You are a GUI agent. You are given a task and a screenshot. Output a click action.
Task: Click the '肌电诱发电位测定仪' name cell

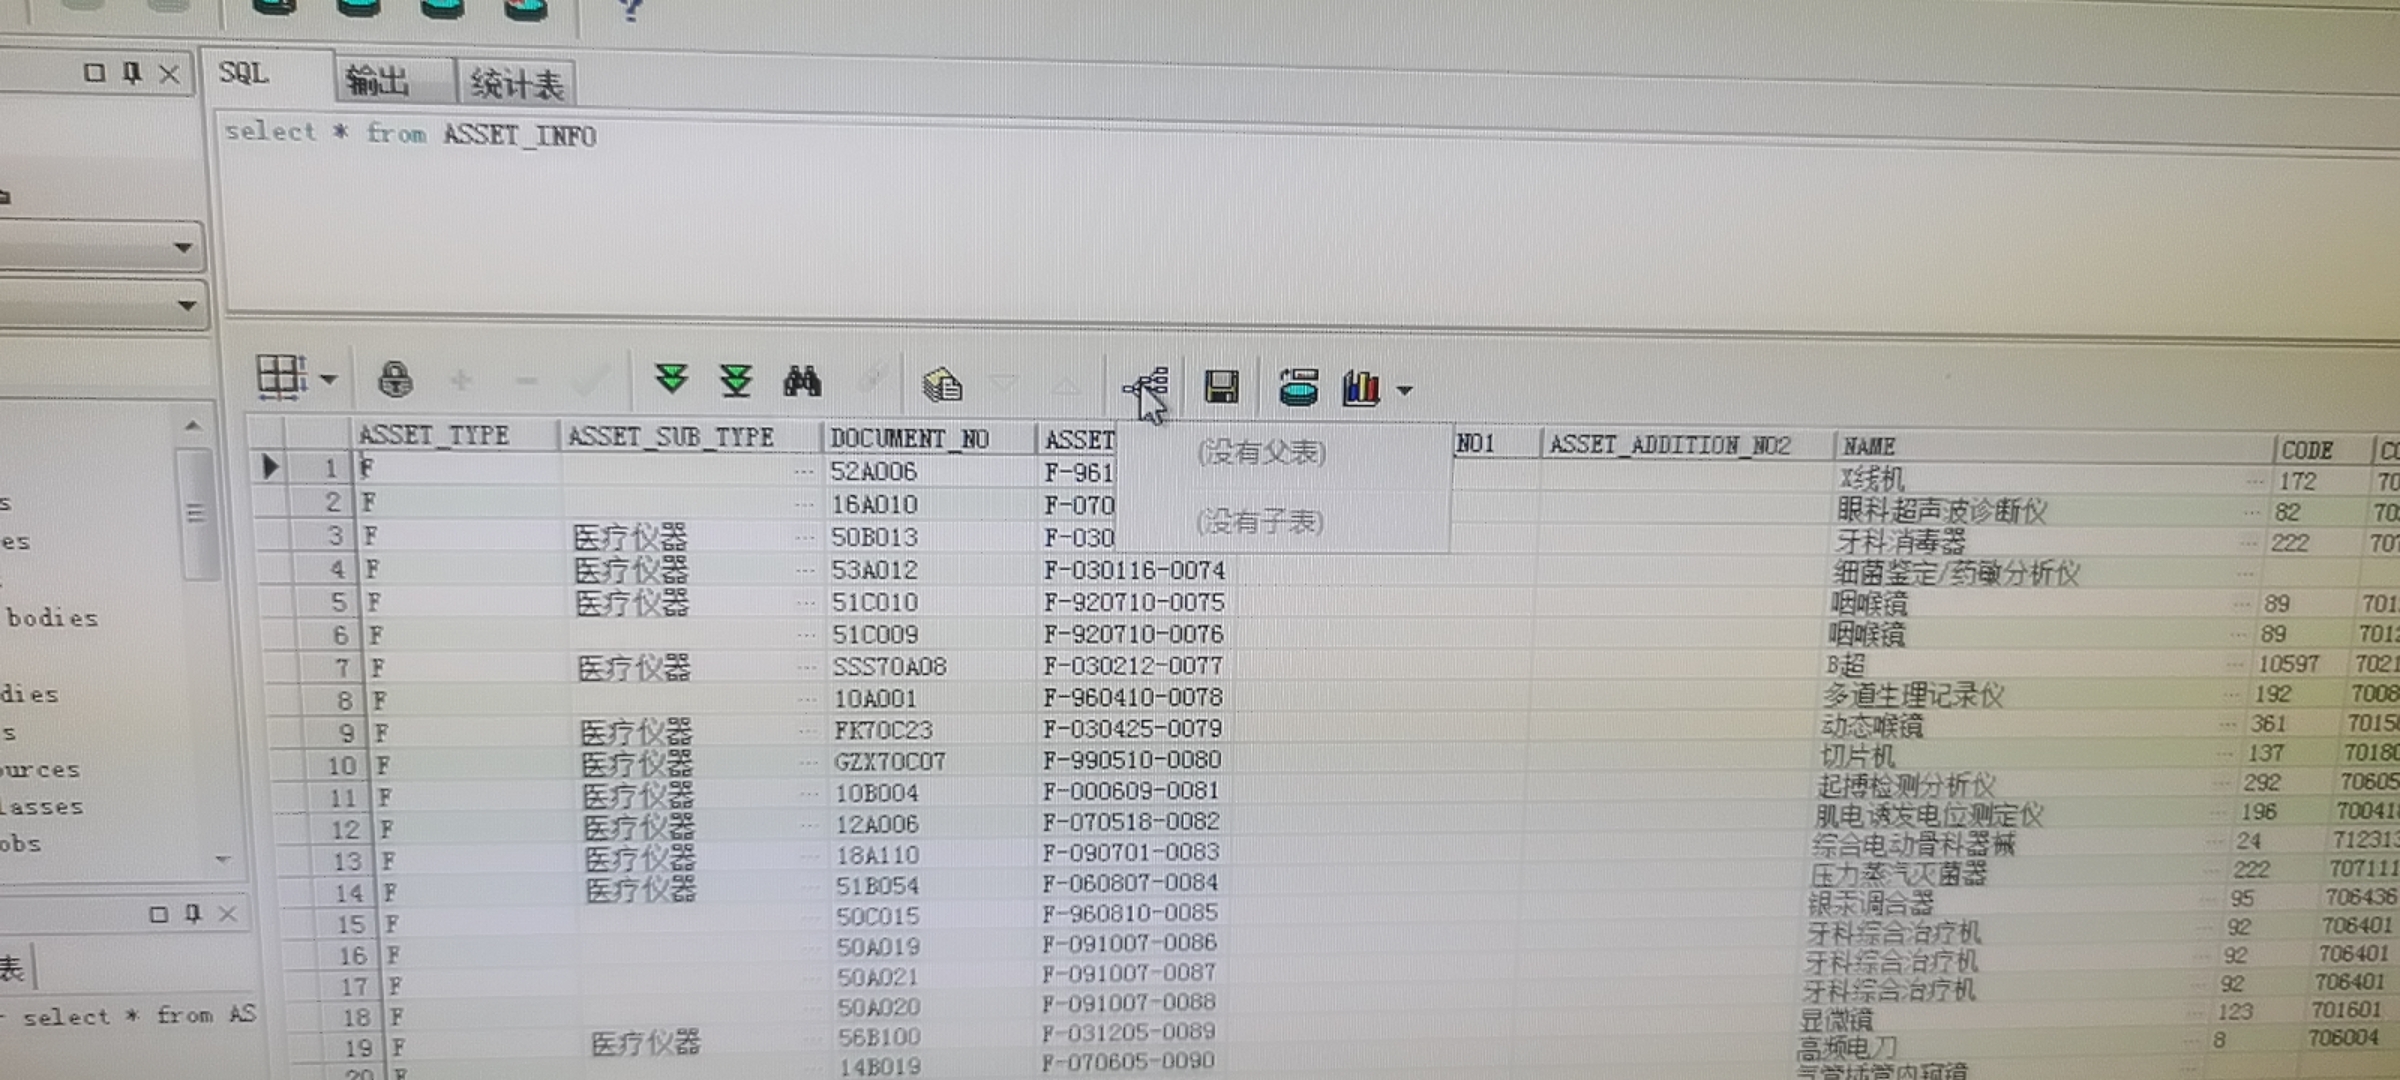pyautogui.click(x=1929, y=815)
